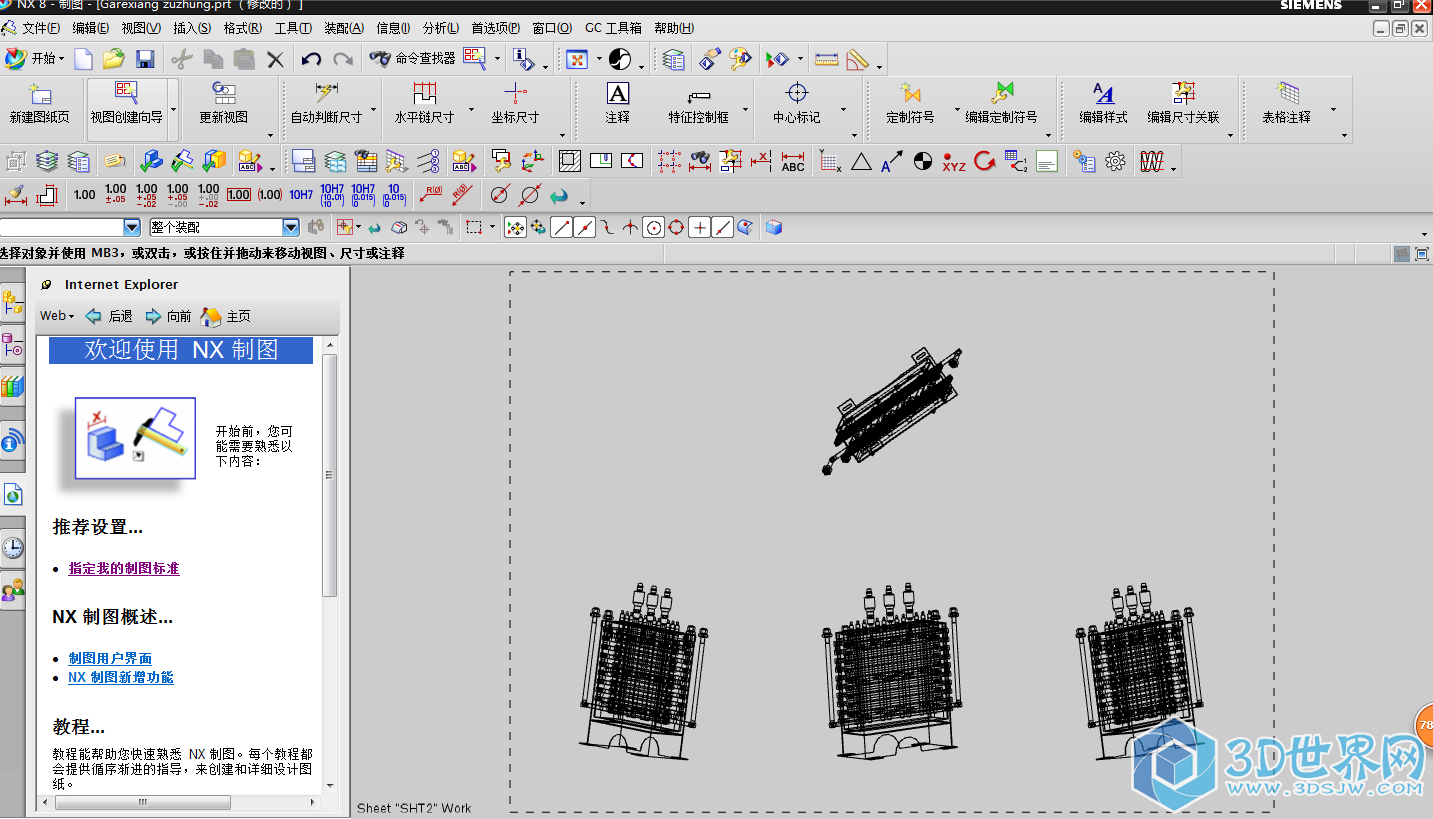
Task: Select 定制符号 custom symbol tool
Action: [910, 104]
